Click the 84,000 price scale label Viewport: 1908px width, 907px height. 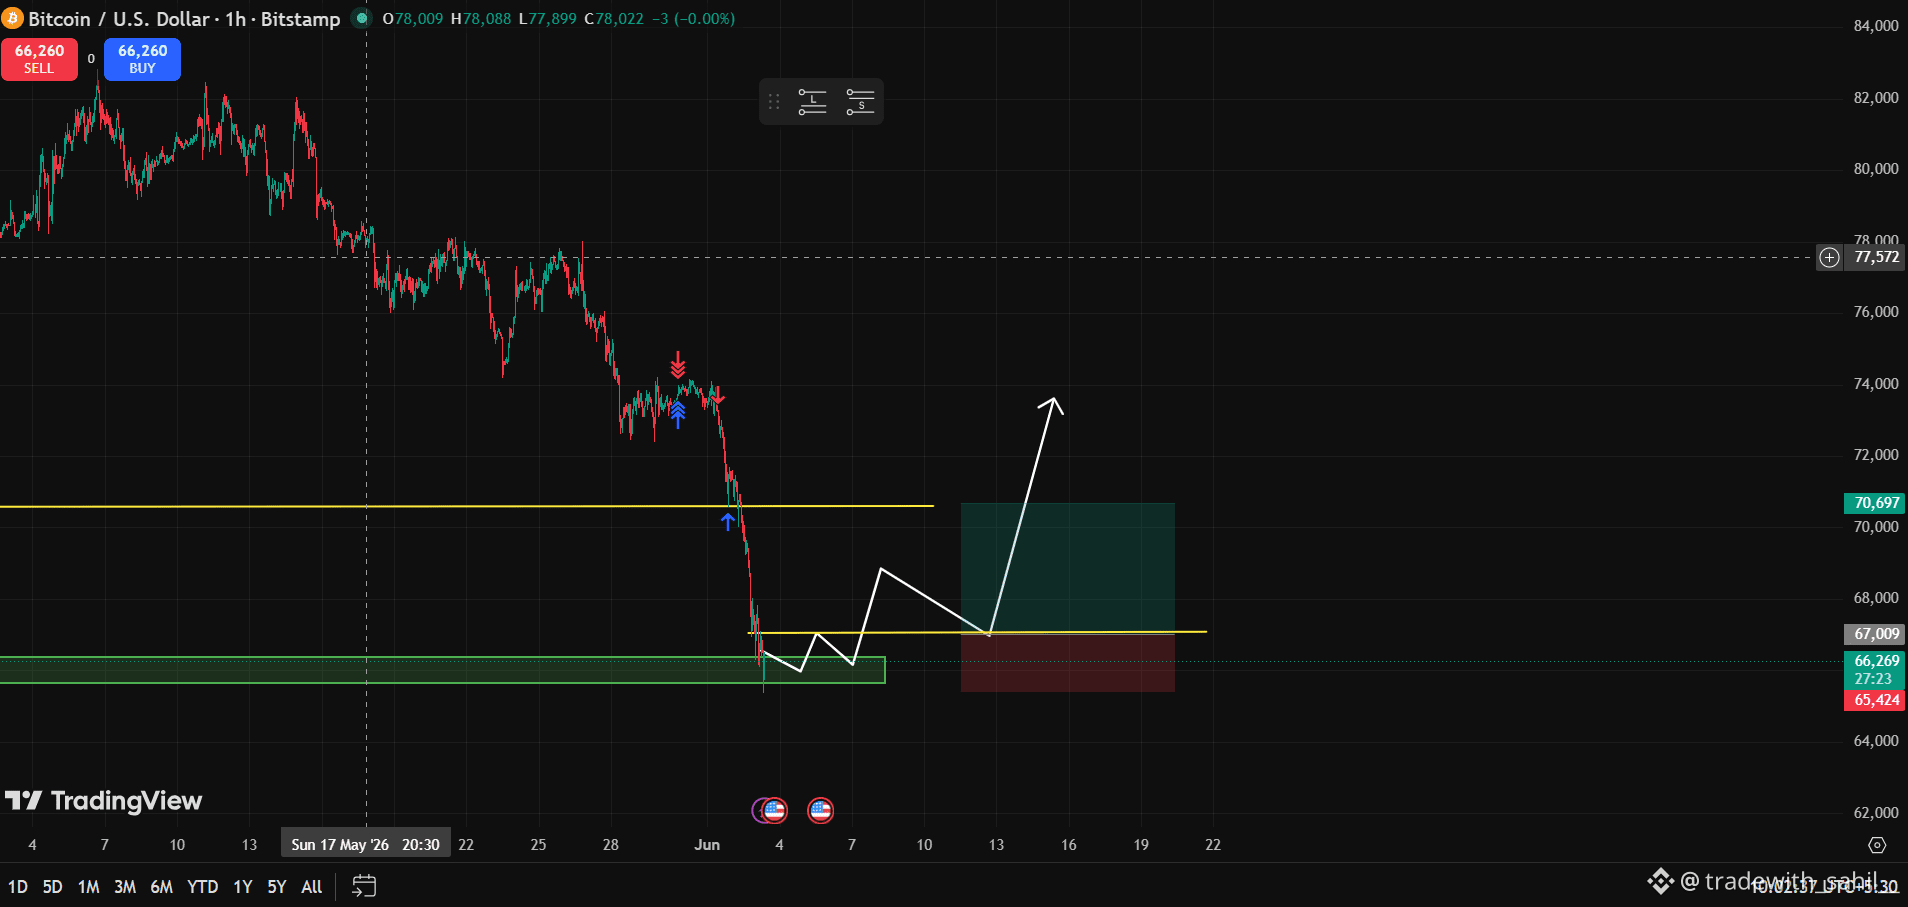click(1875, 26)
